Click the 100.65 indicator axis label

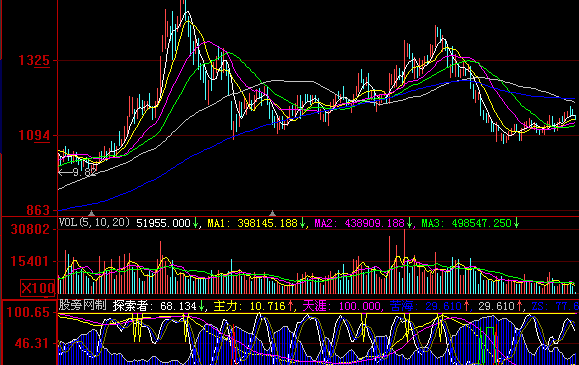[28, 313]
